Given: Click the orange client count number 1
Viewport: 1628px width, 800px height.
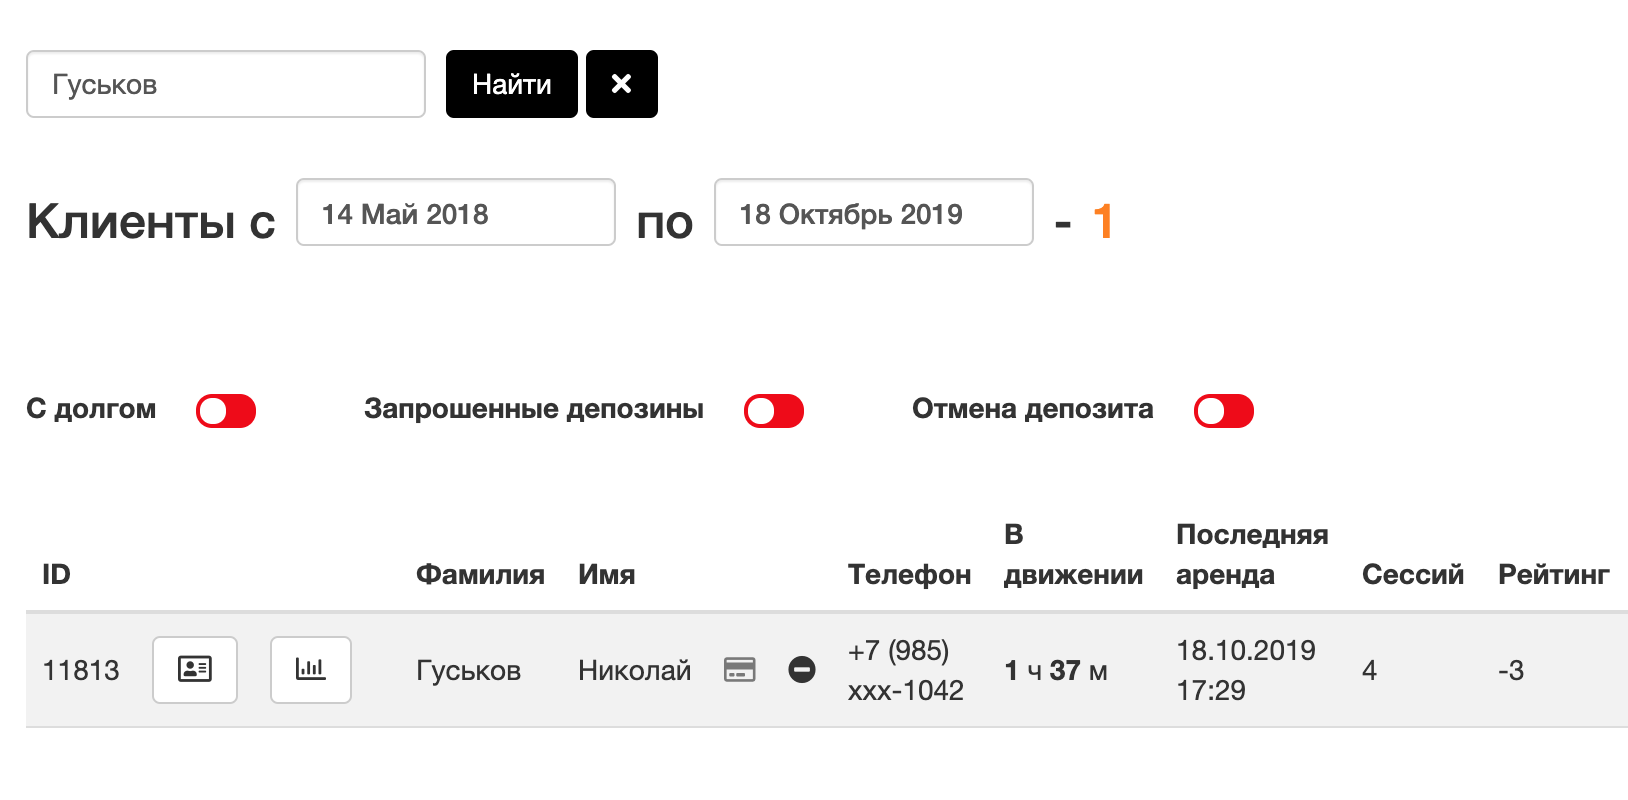Looking at the screenshot, I should (x=1103, y=221).
